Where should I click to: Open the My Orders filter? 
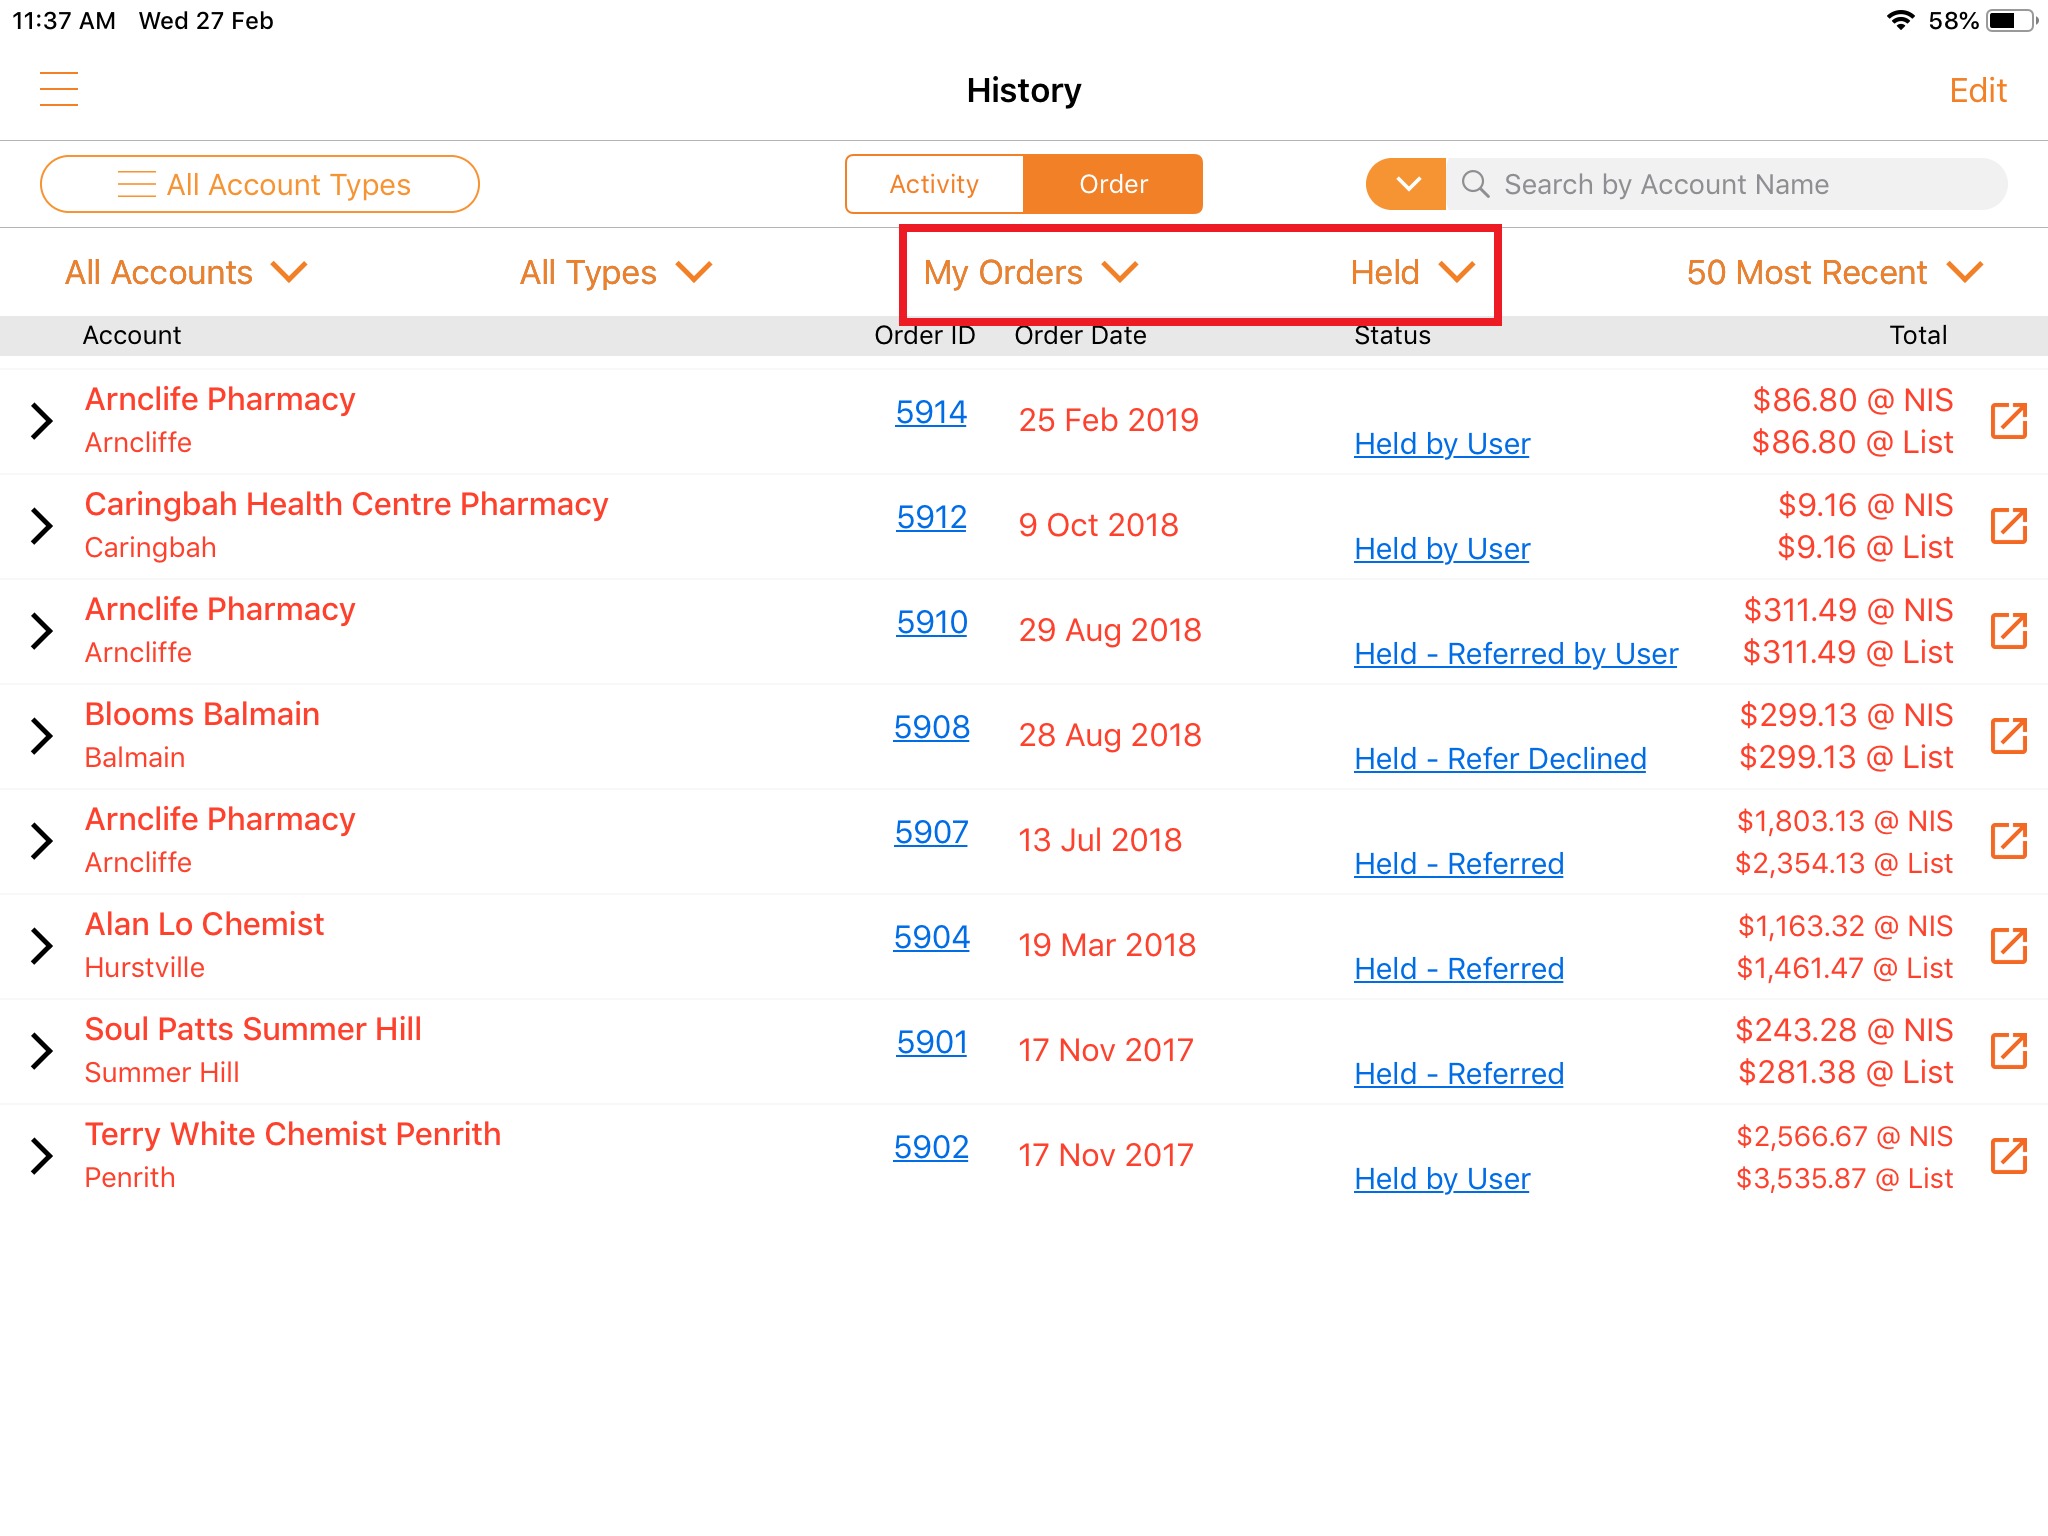click(1030, 273)
